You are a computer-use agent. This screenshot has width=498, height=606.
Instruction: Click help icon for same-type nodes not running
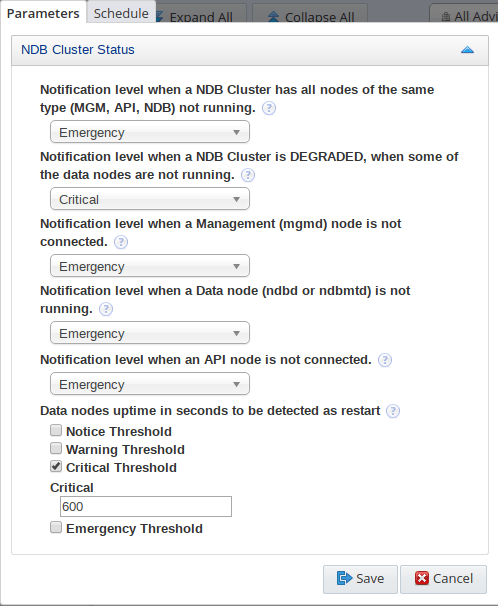(269, 108)
